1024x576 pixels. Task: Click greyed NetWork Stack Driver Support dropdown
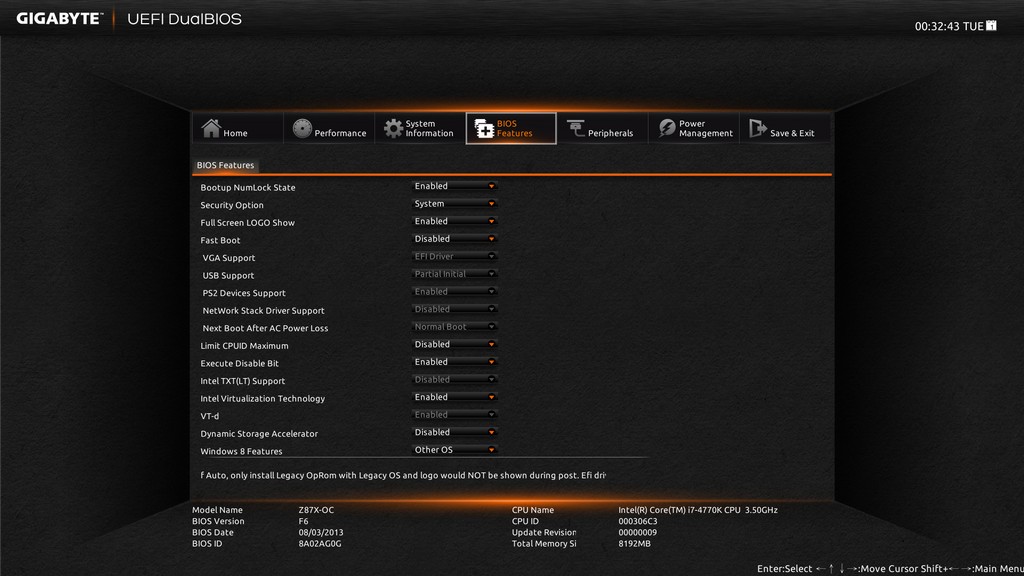[455, 310]
